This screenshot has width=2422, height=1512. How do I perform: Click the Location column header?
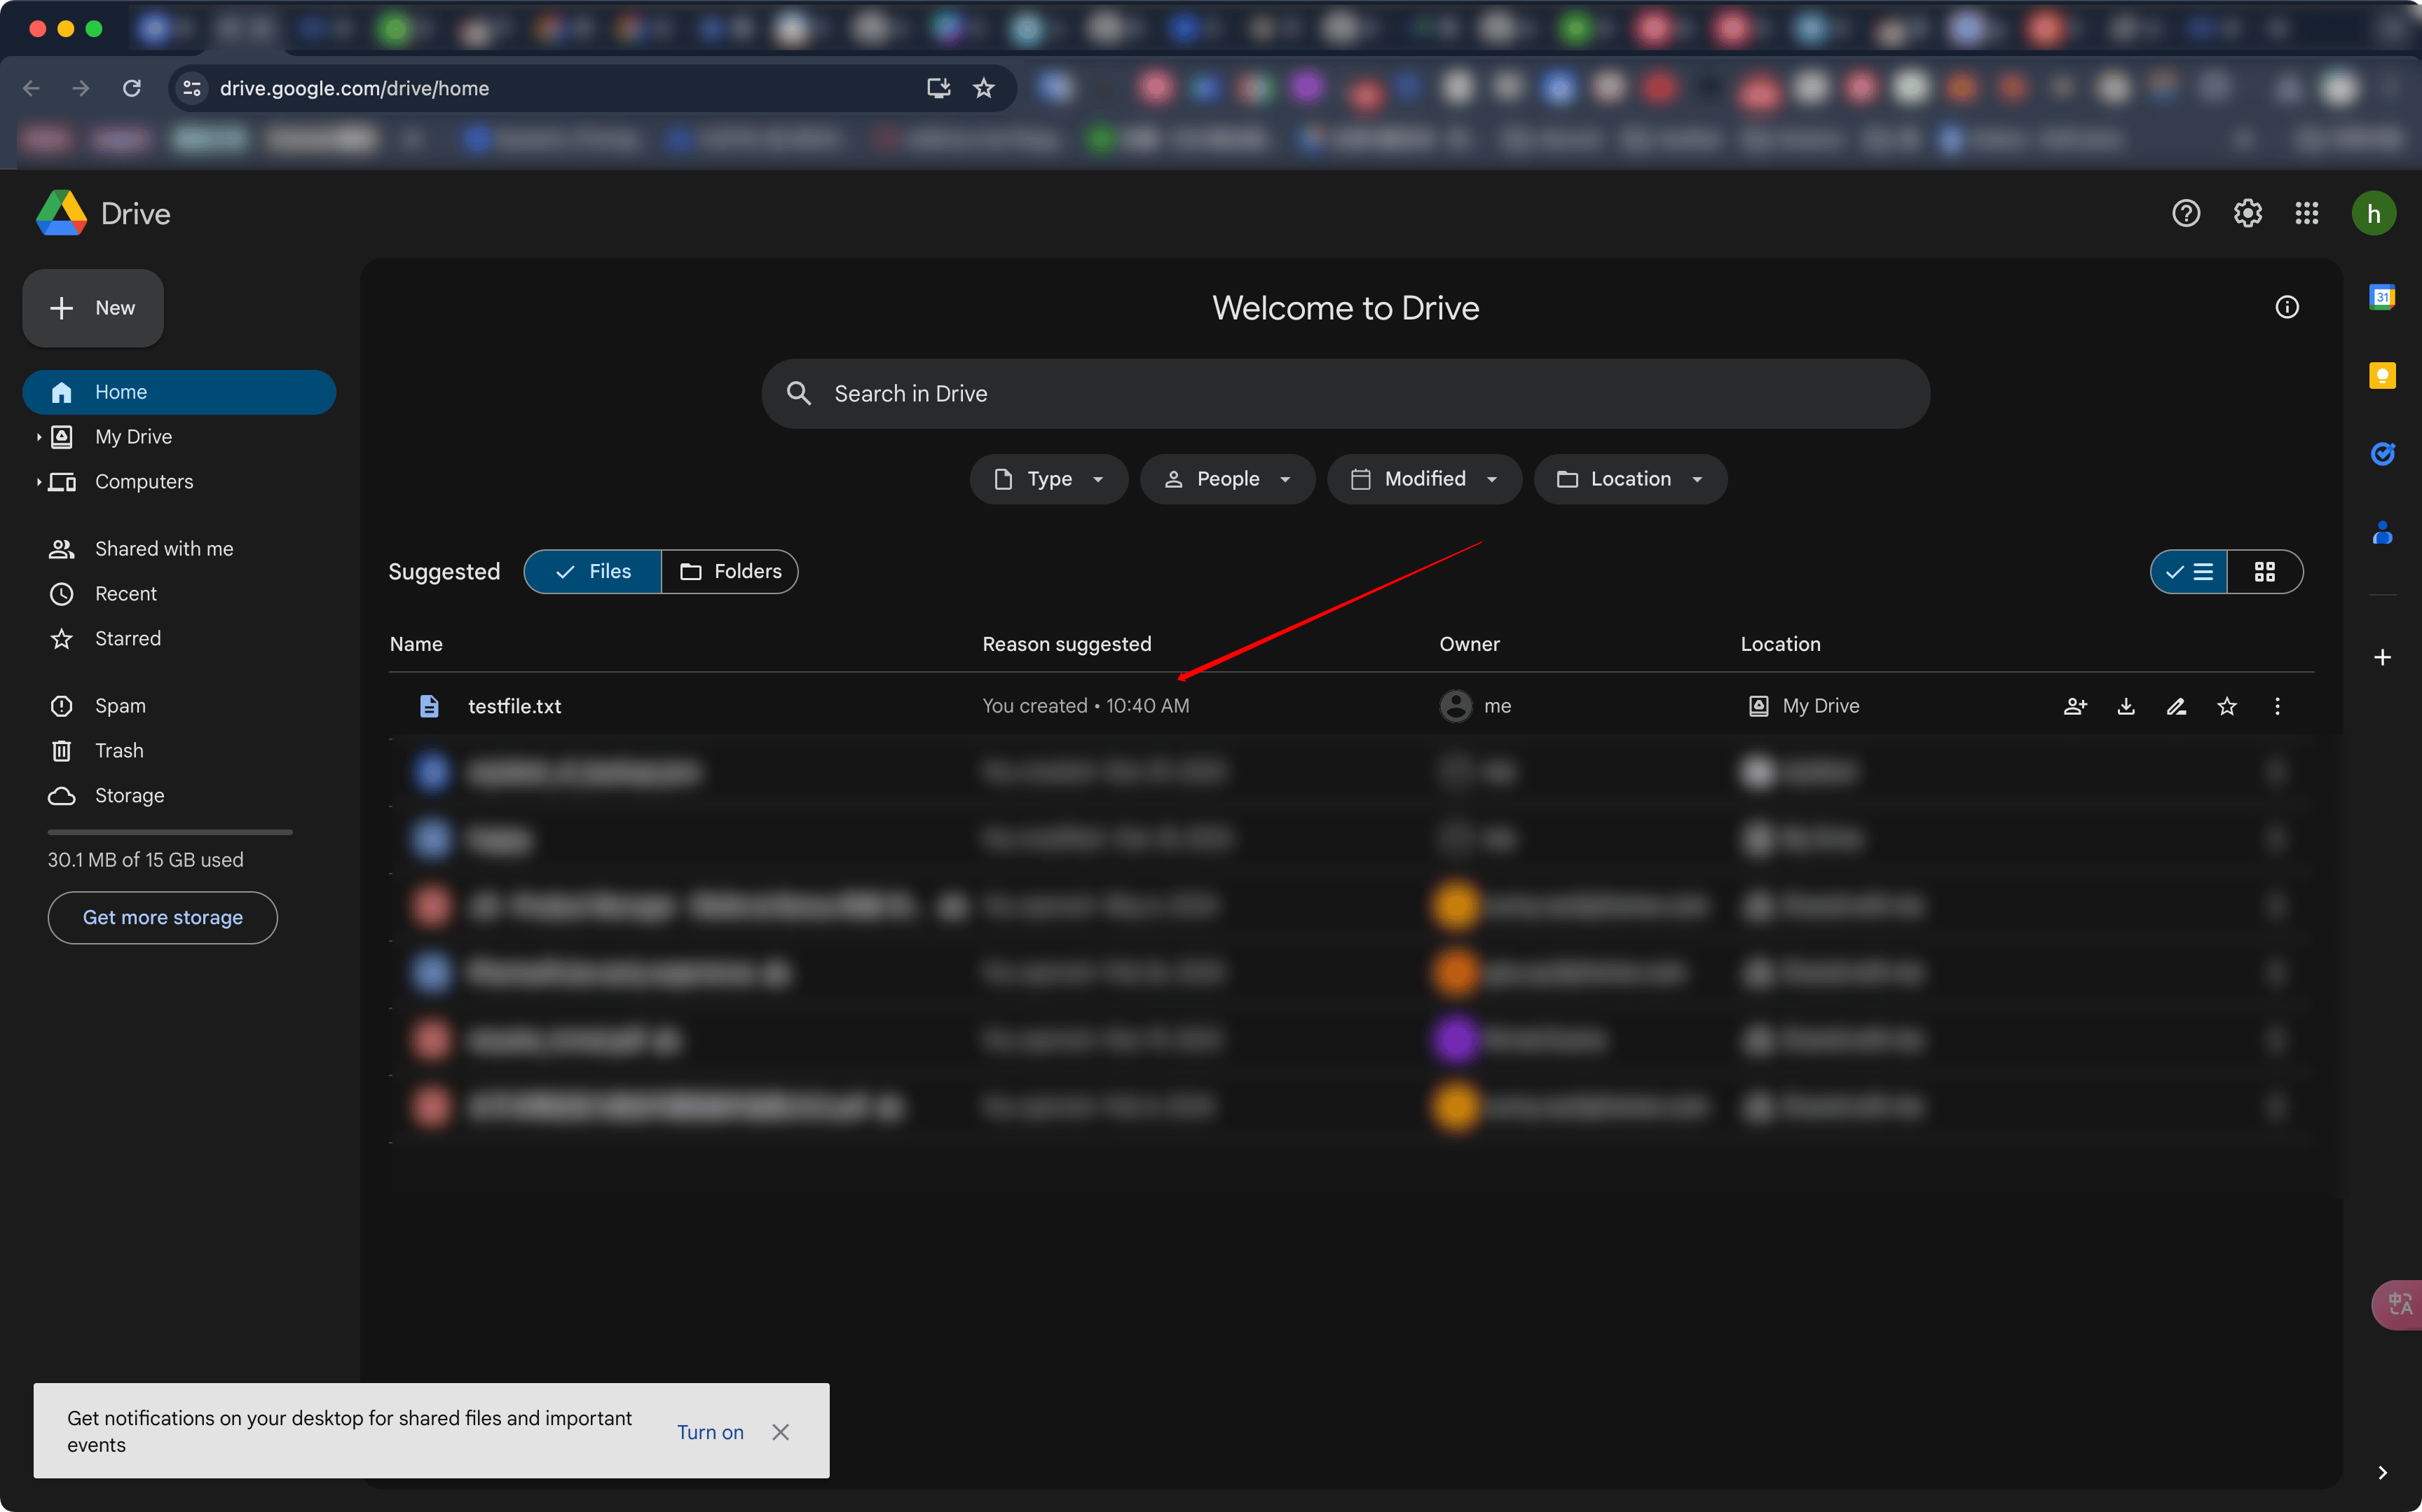click(x=1780, y=644)
